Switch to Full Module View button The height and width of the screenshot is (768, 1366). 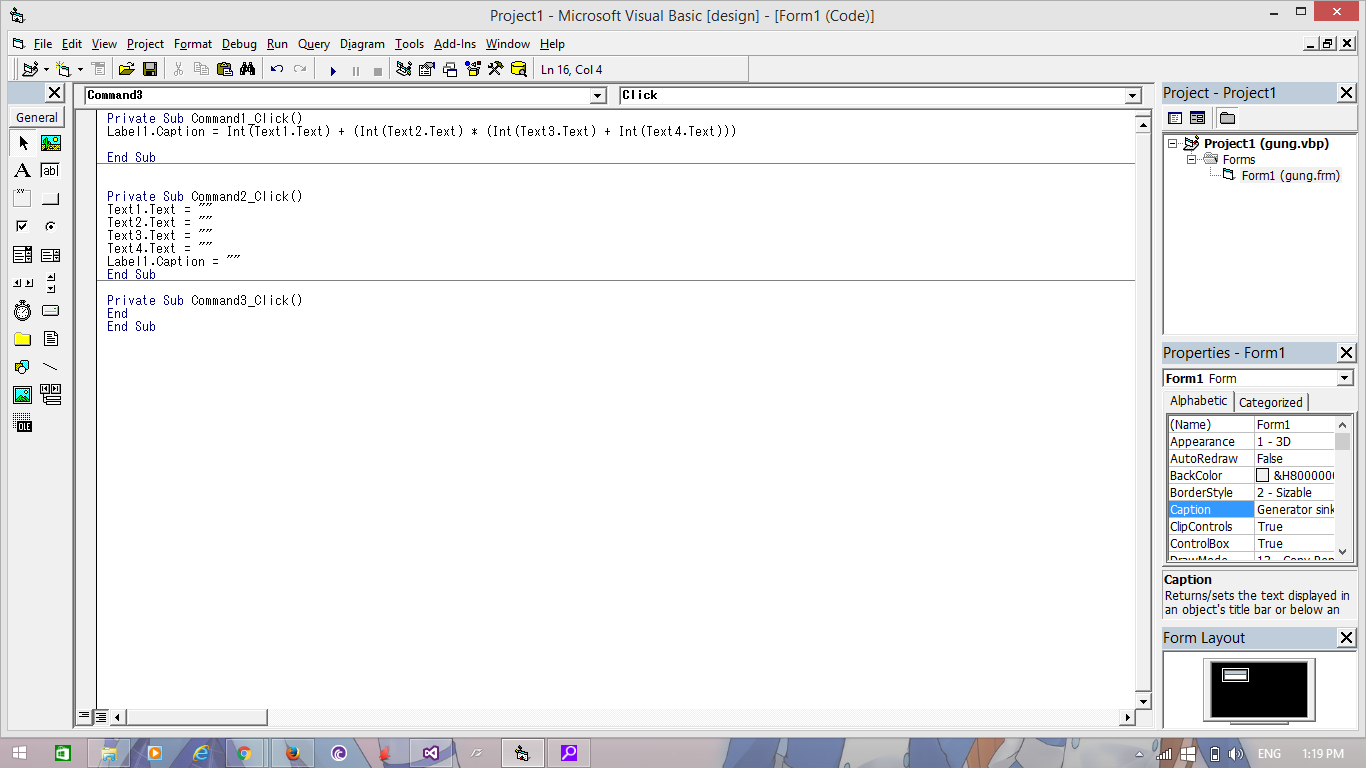101,716
